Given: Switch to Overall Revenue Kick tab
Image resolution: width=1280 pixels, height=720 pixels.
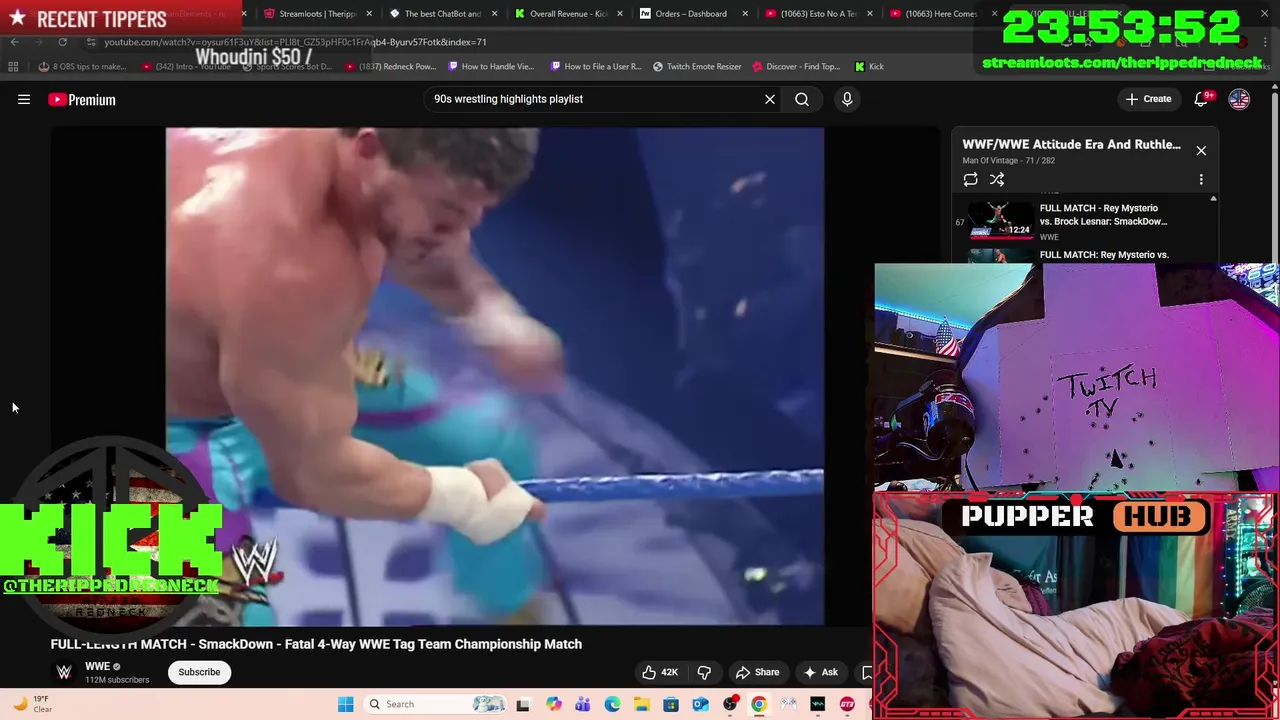Looking at the screenshot, I should [567, 14].
